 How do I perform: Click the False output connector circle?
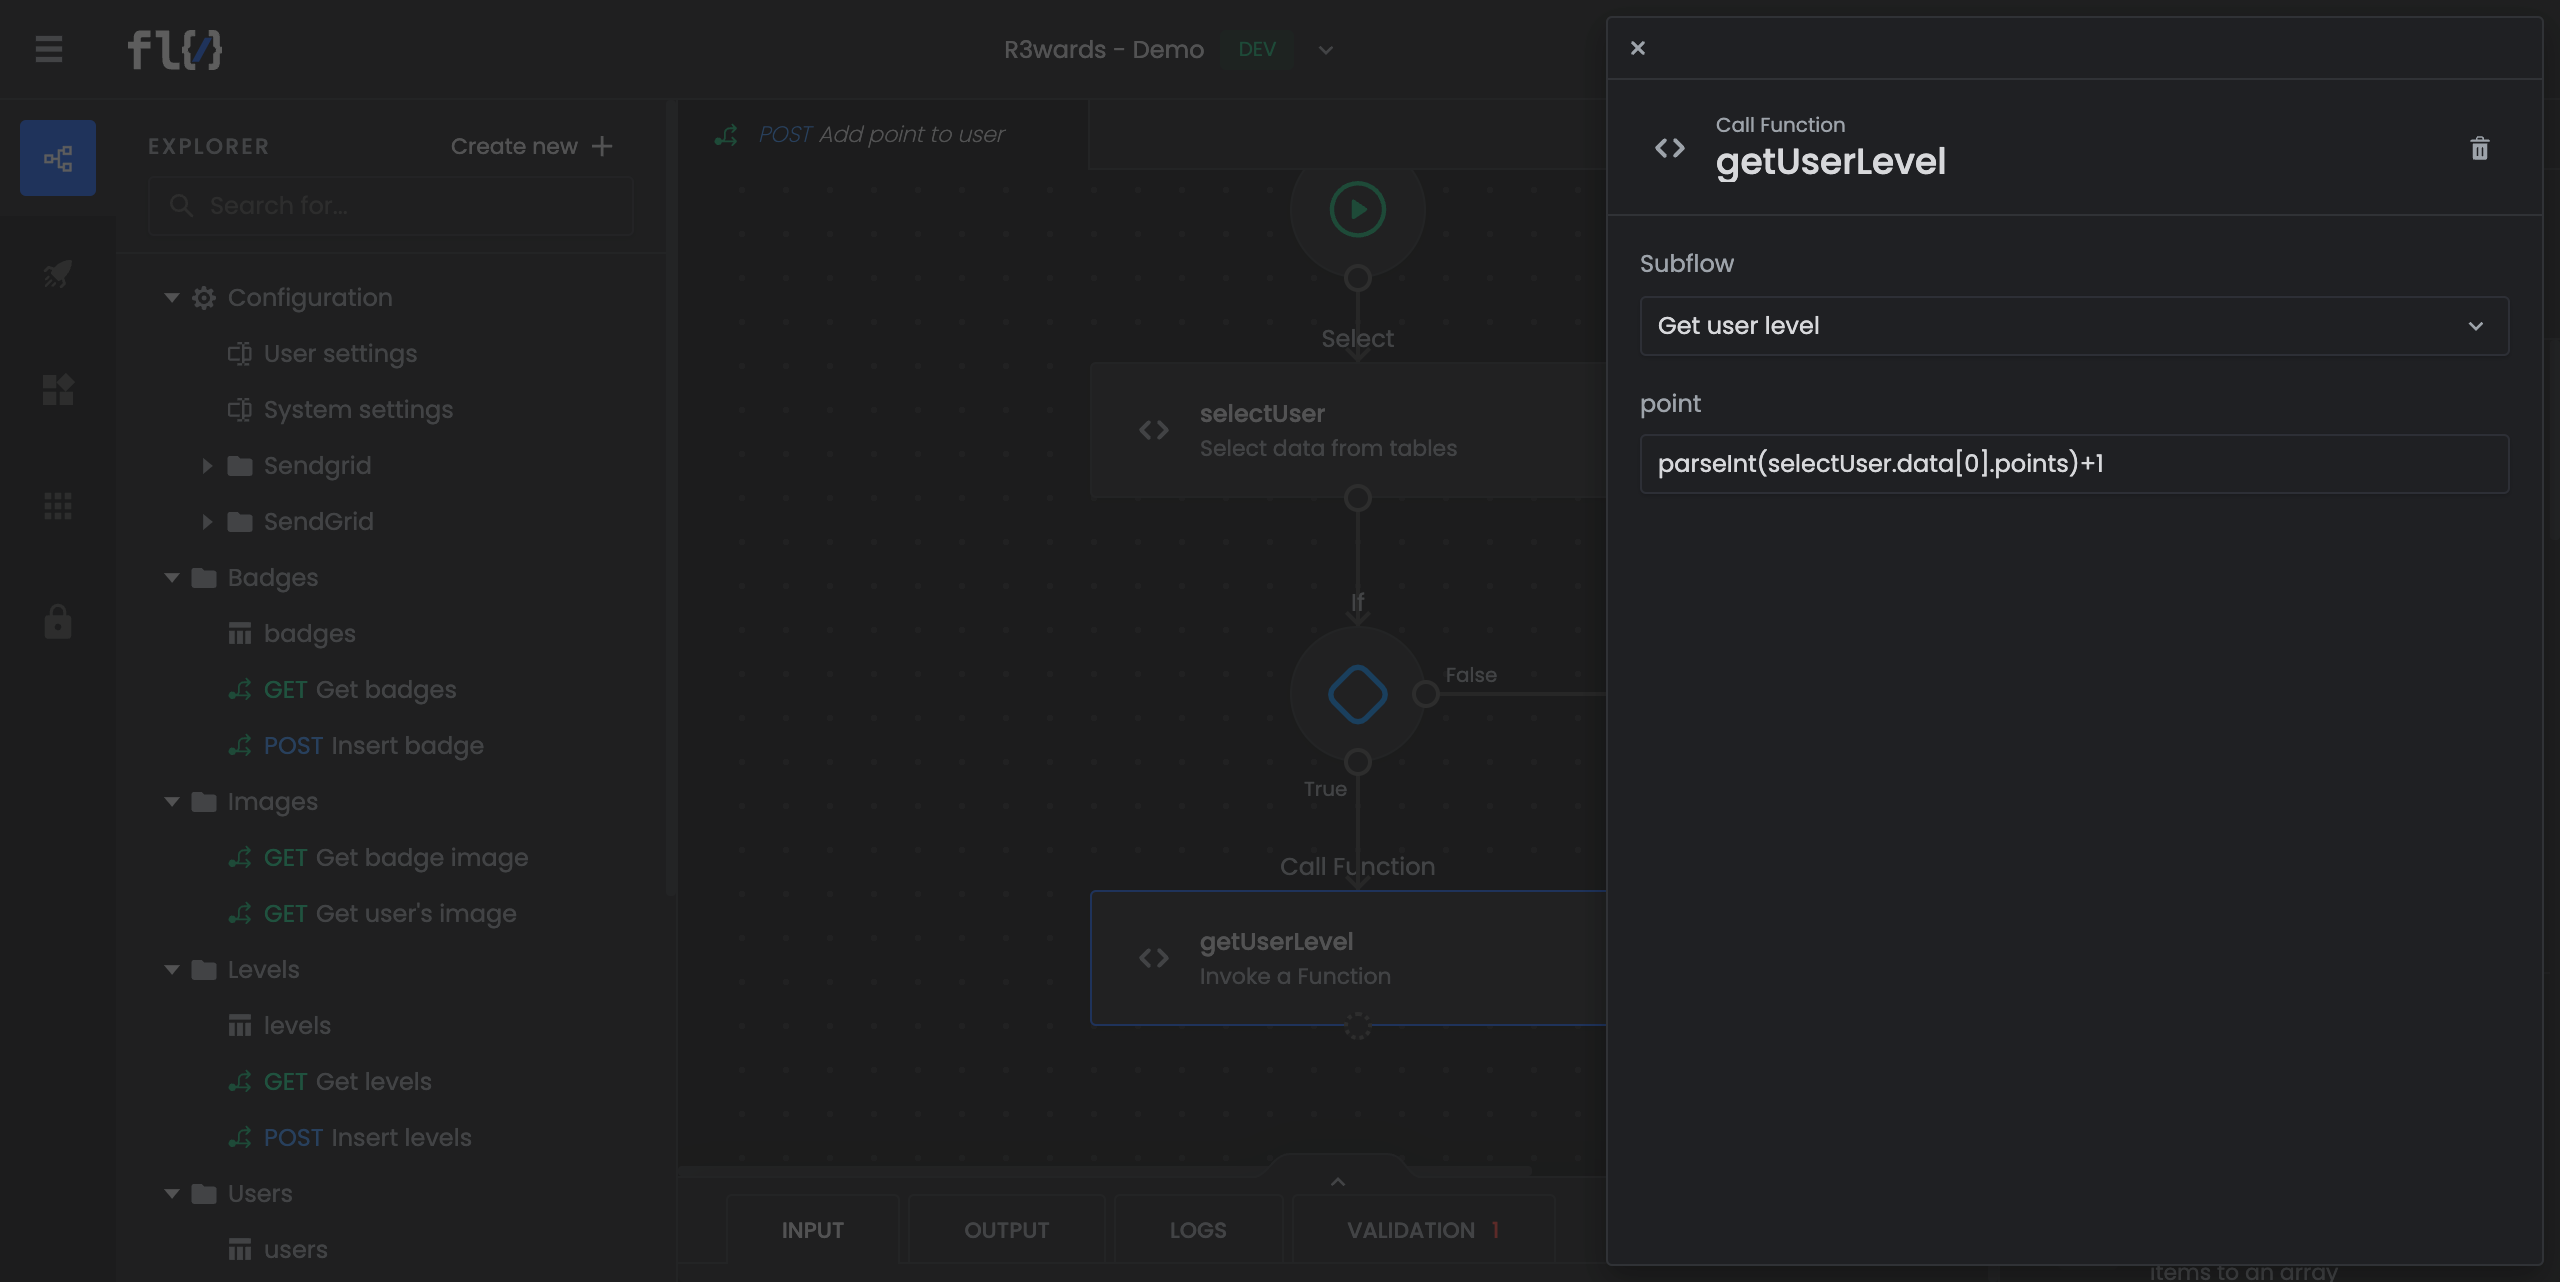pyautogui.click(x=1425, y=693)
